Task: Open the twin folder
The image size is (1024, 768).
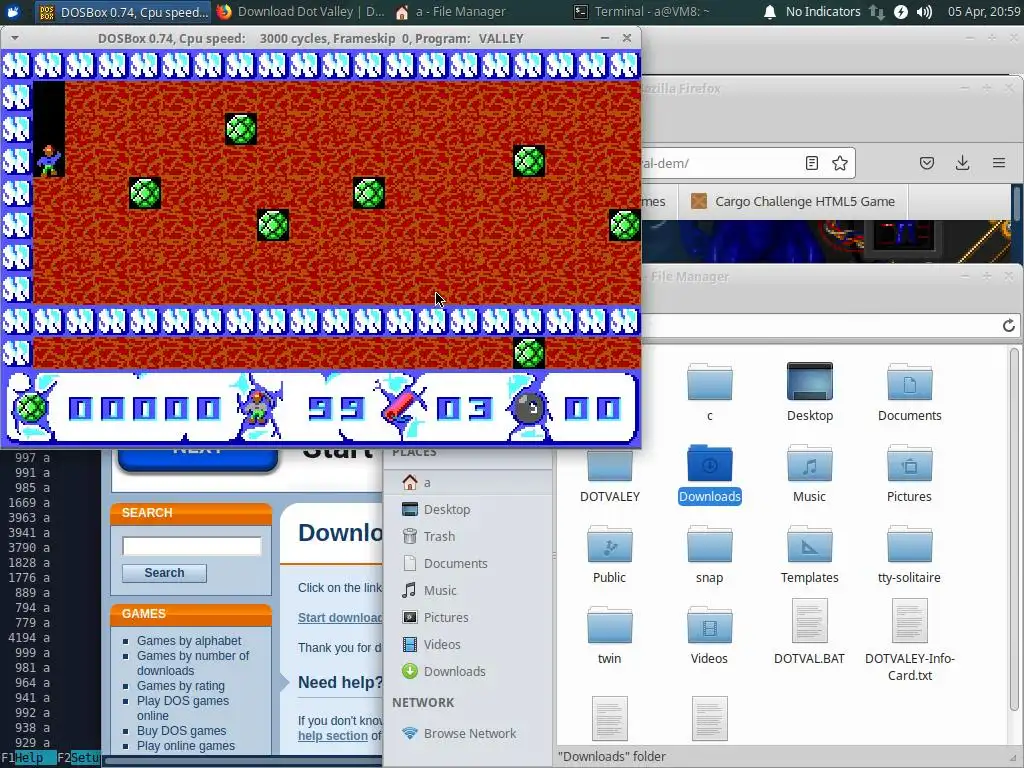Action: (610, 635)
